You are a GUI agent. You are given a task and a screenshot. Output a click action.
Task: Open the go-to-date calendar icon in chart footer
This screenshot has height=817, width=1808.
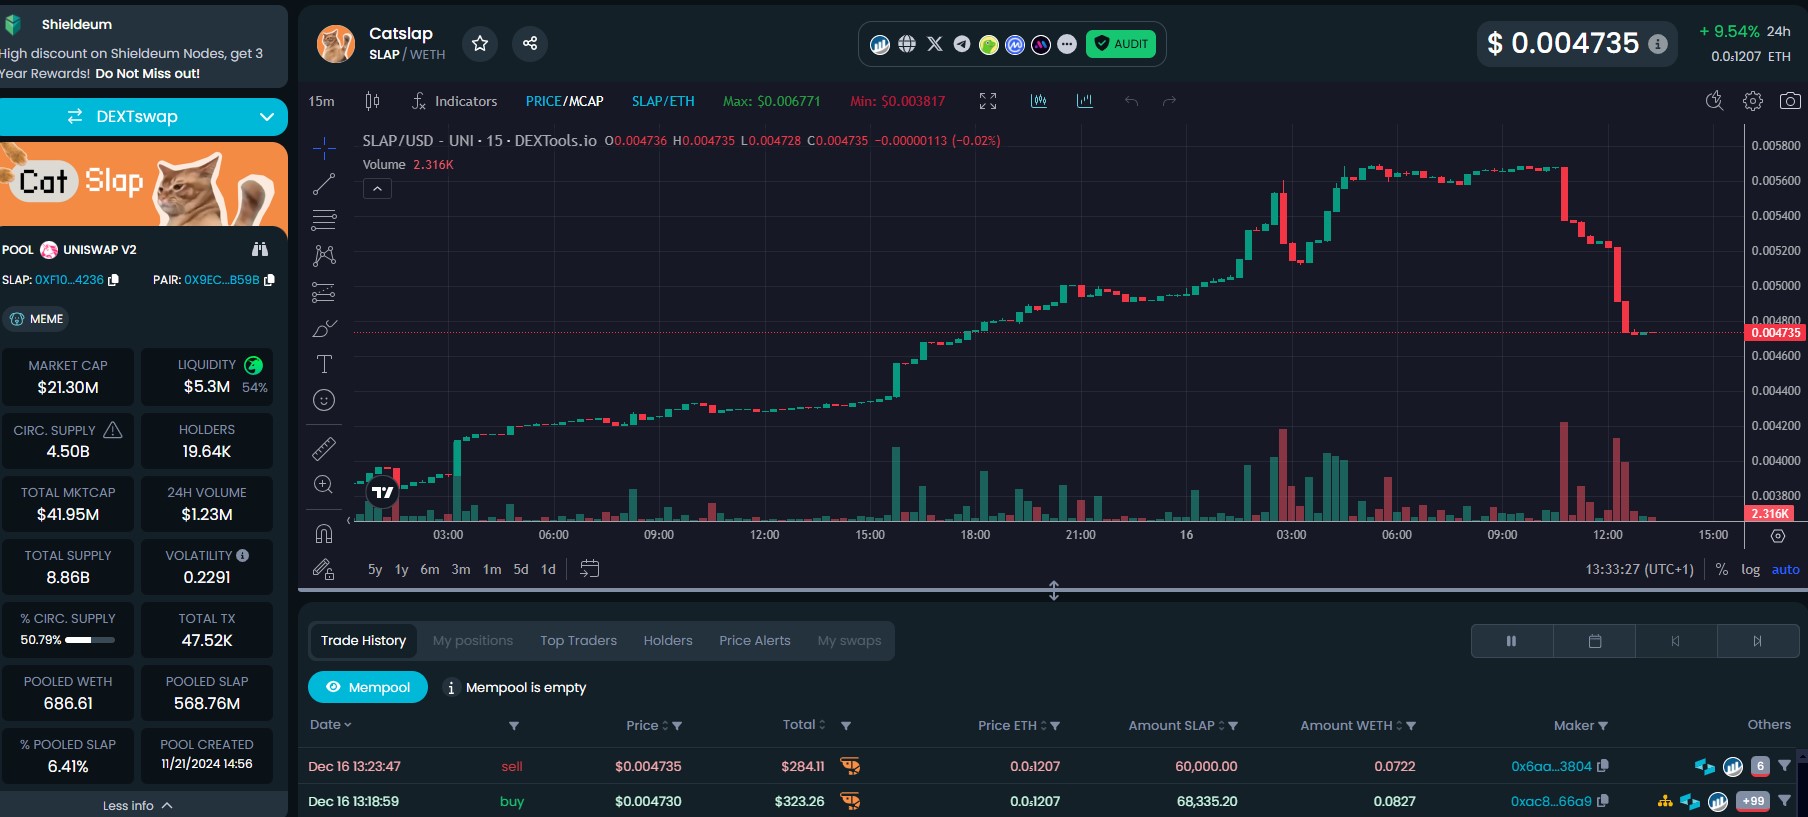(590, 568)
